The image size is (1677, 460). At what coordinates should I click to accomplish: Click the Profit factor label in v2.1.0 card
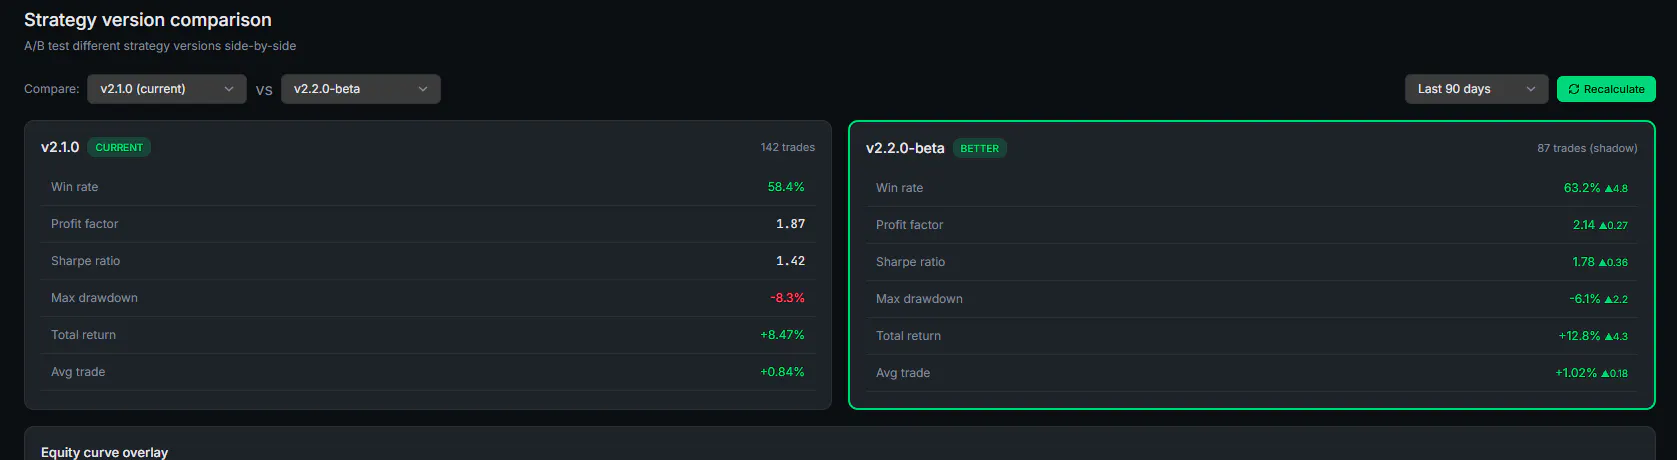tap(84, 224)
